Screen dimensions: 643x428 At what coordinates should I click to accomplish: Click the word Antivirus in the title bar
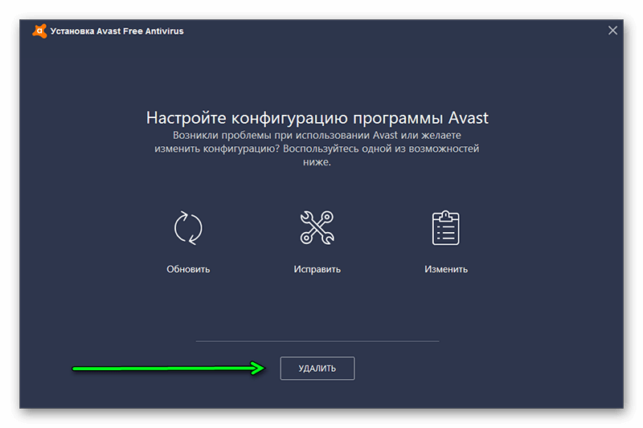tap(164, 31)
